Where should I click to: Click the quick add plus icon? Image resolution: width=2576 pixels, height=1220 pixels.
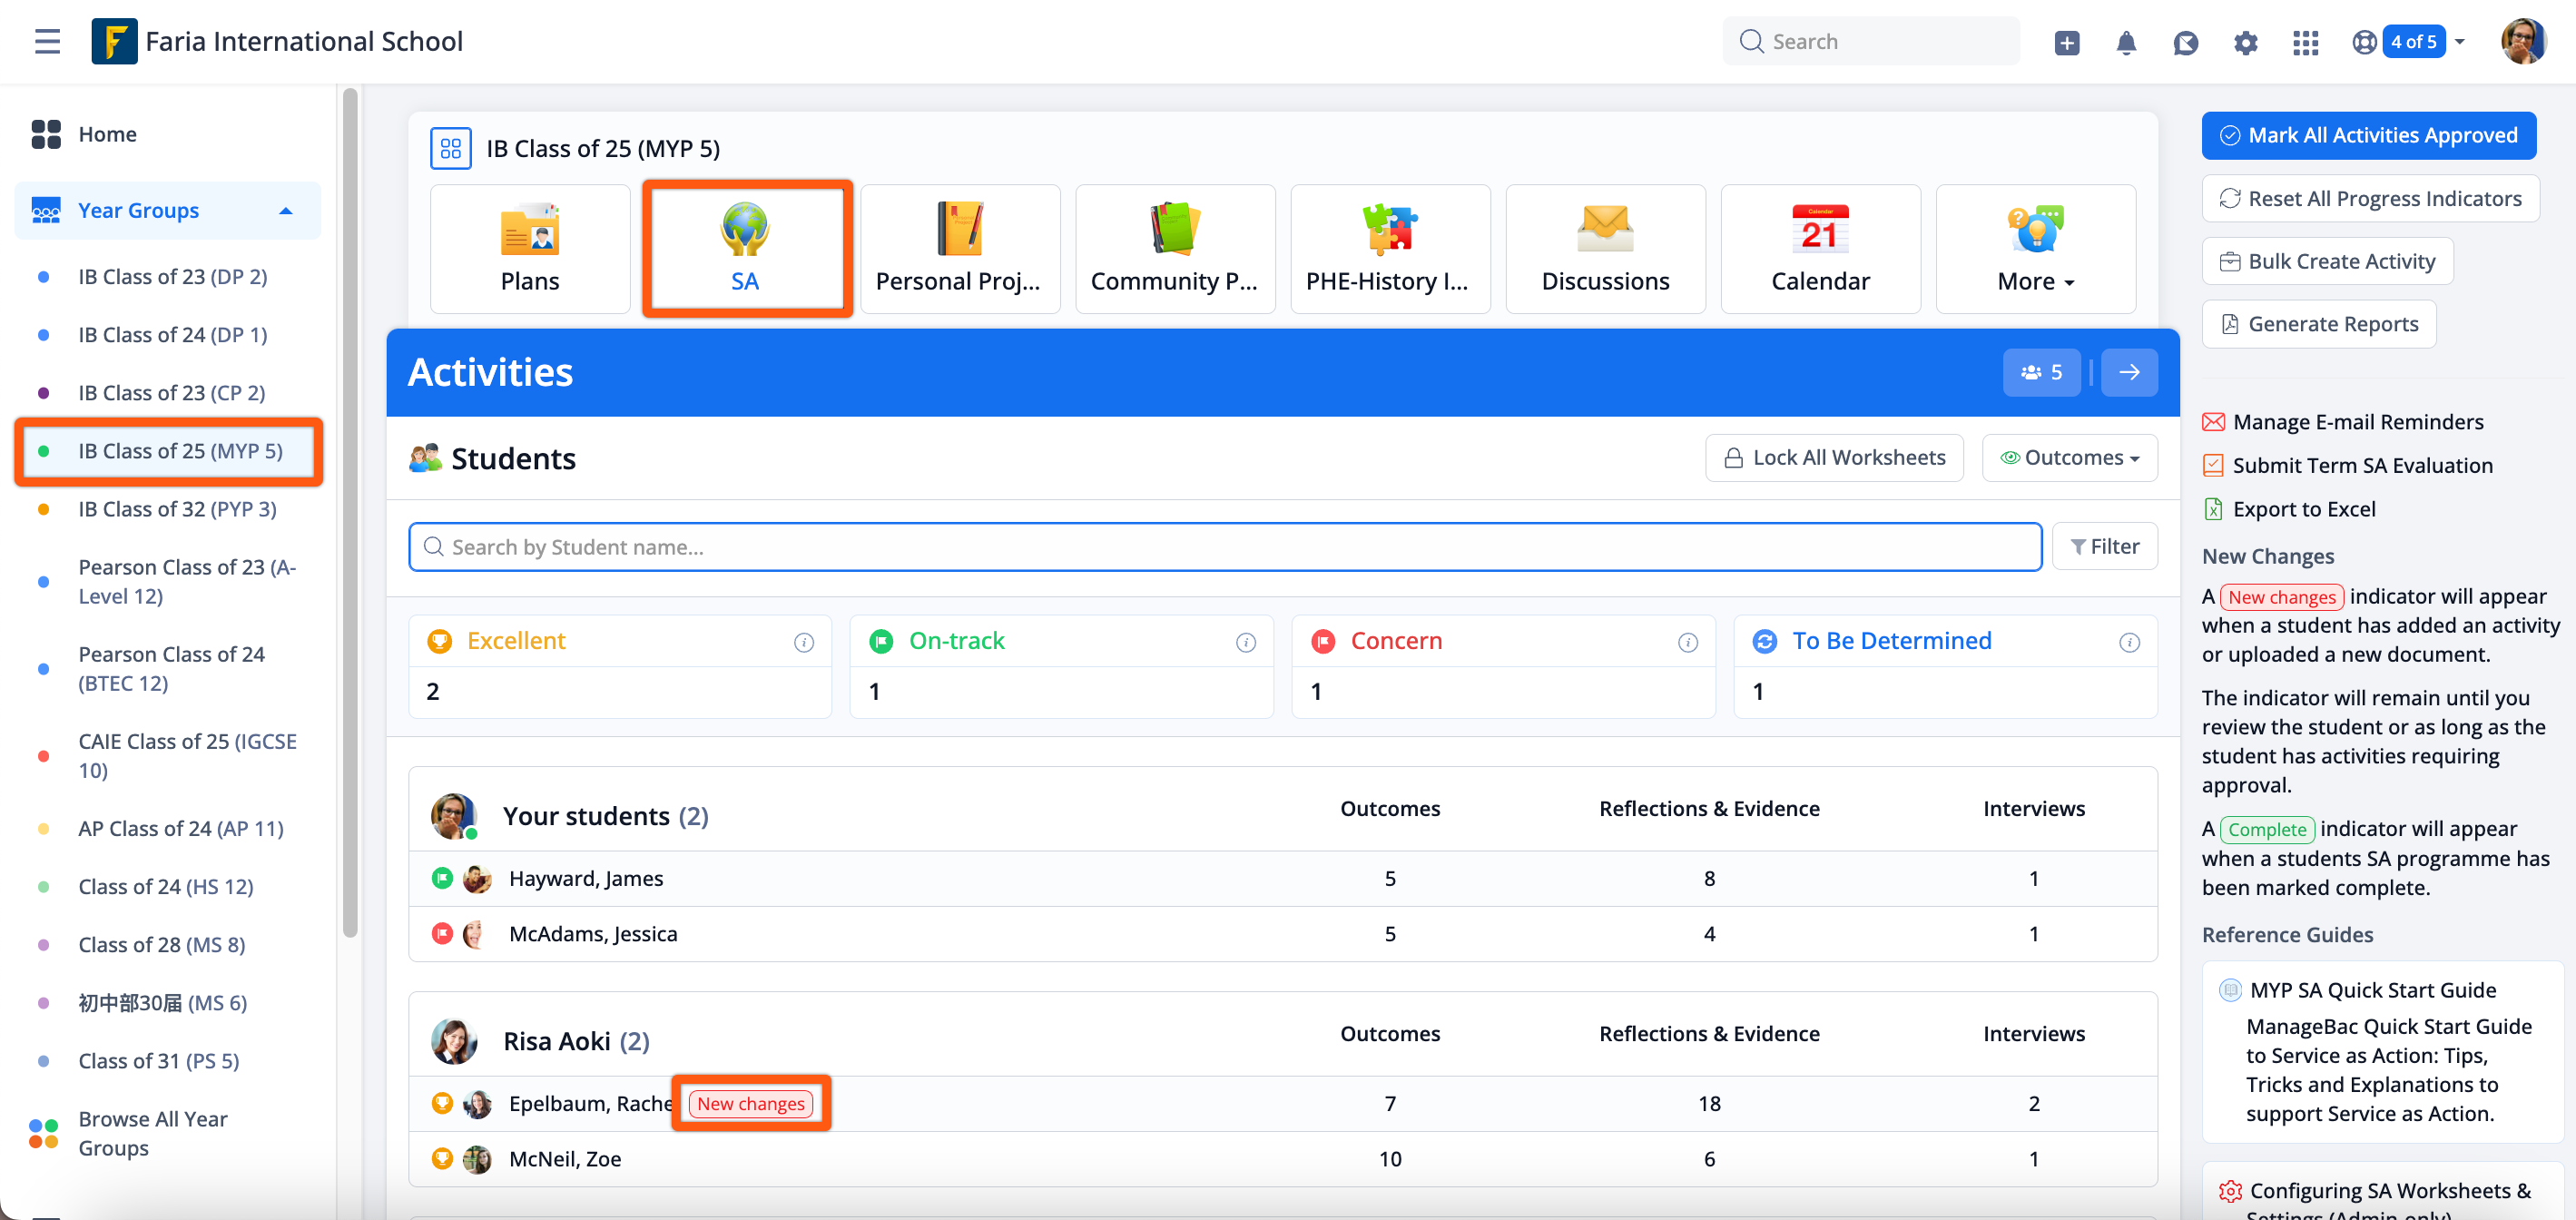2066,42
